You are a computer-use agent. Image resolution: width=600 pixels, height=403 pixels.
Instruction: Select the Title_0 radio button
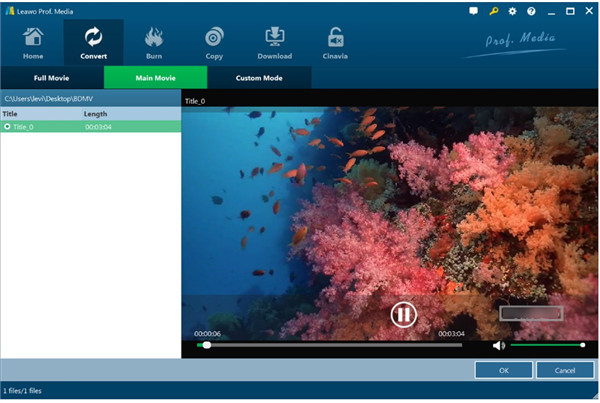8,127
